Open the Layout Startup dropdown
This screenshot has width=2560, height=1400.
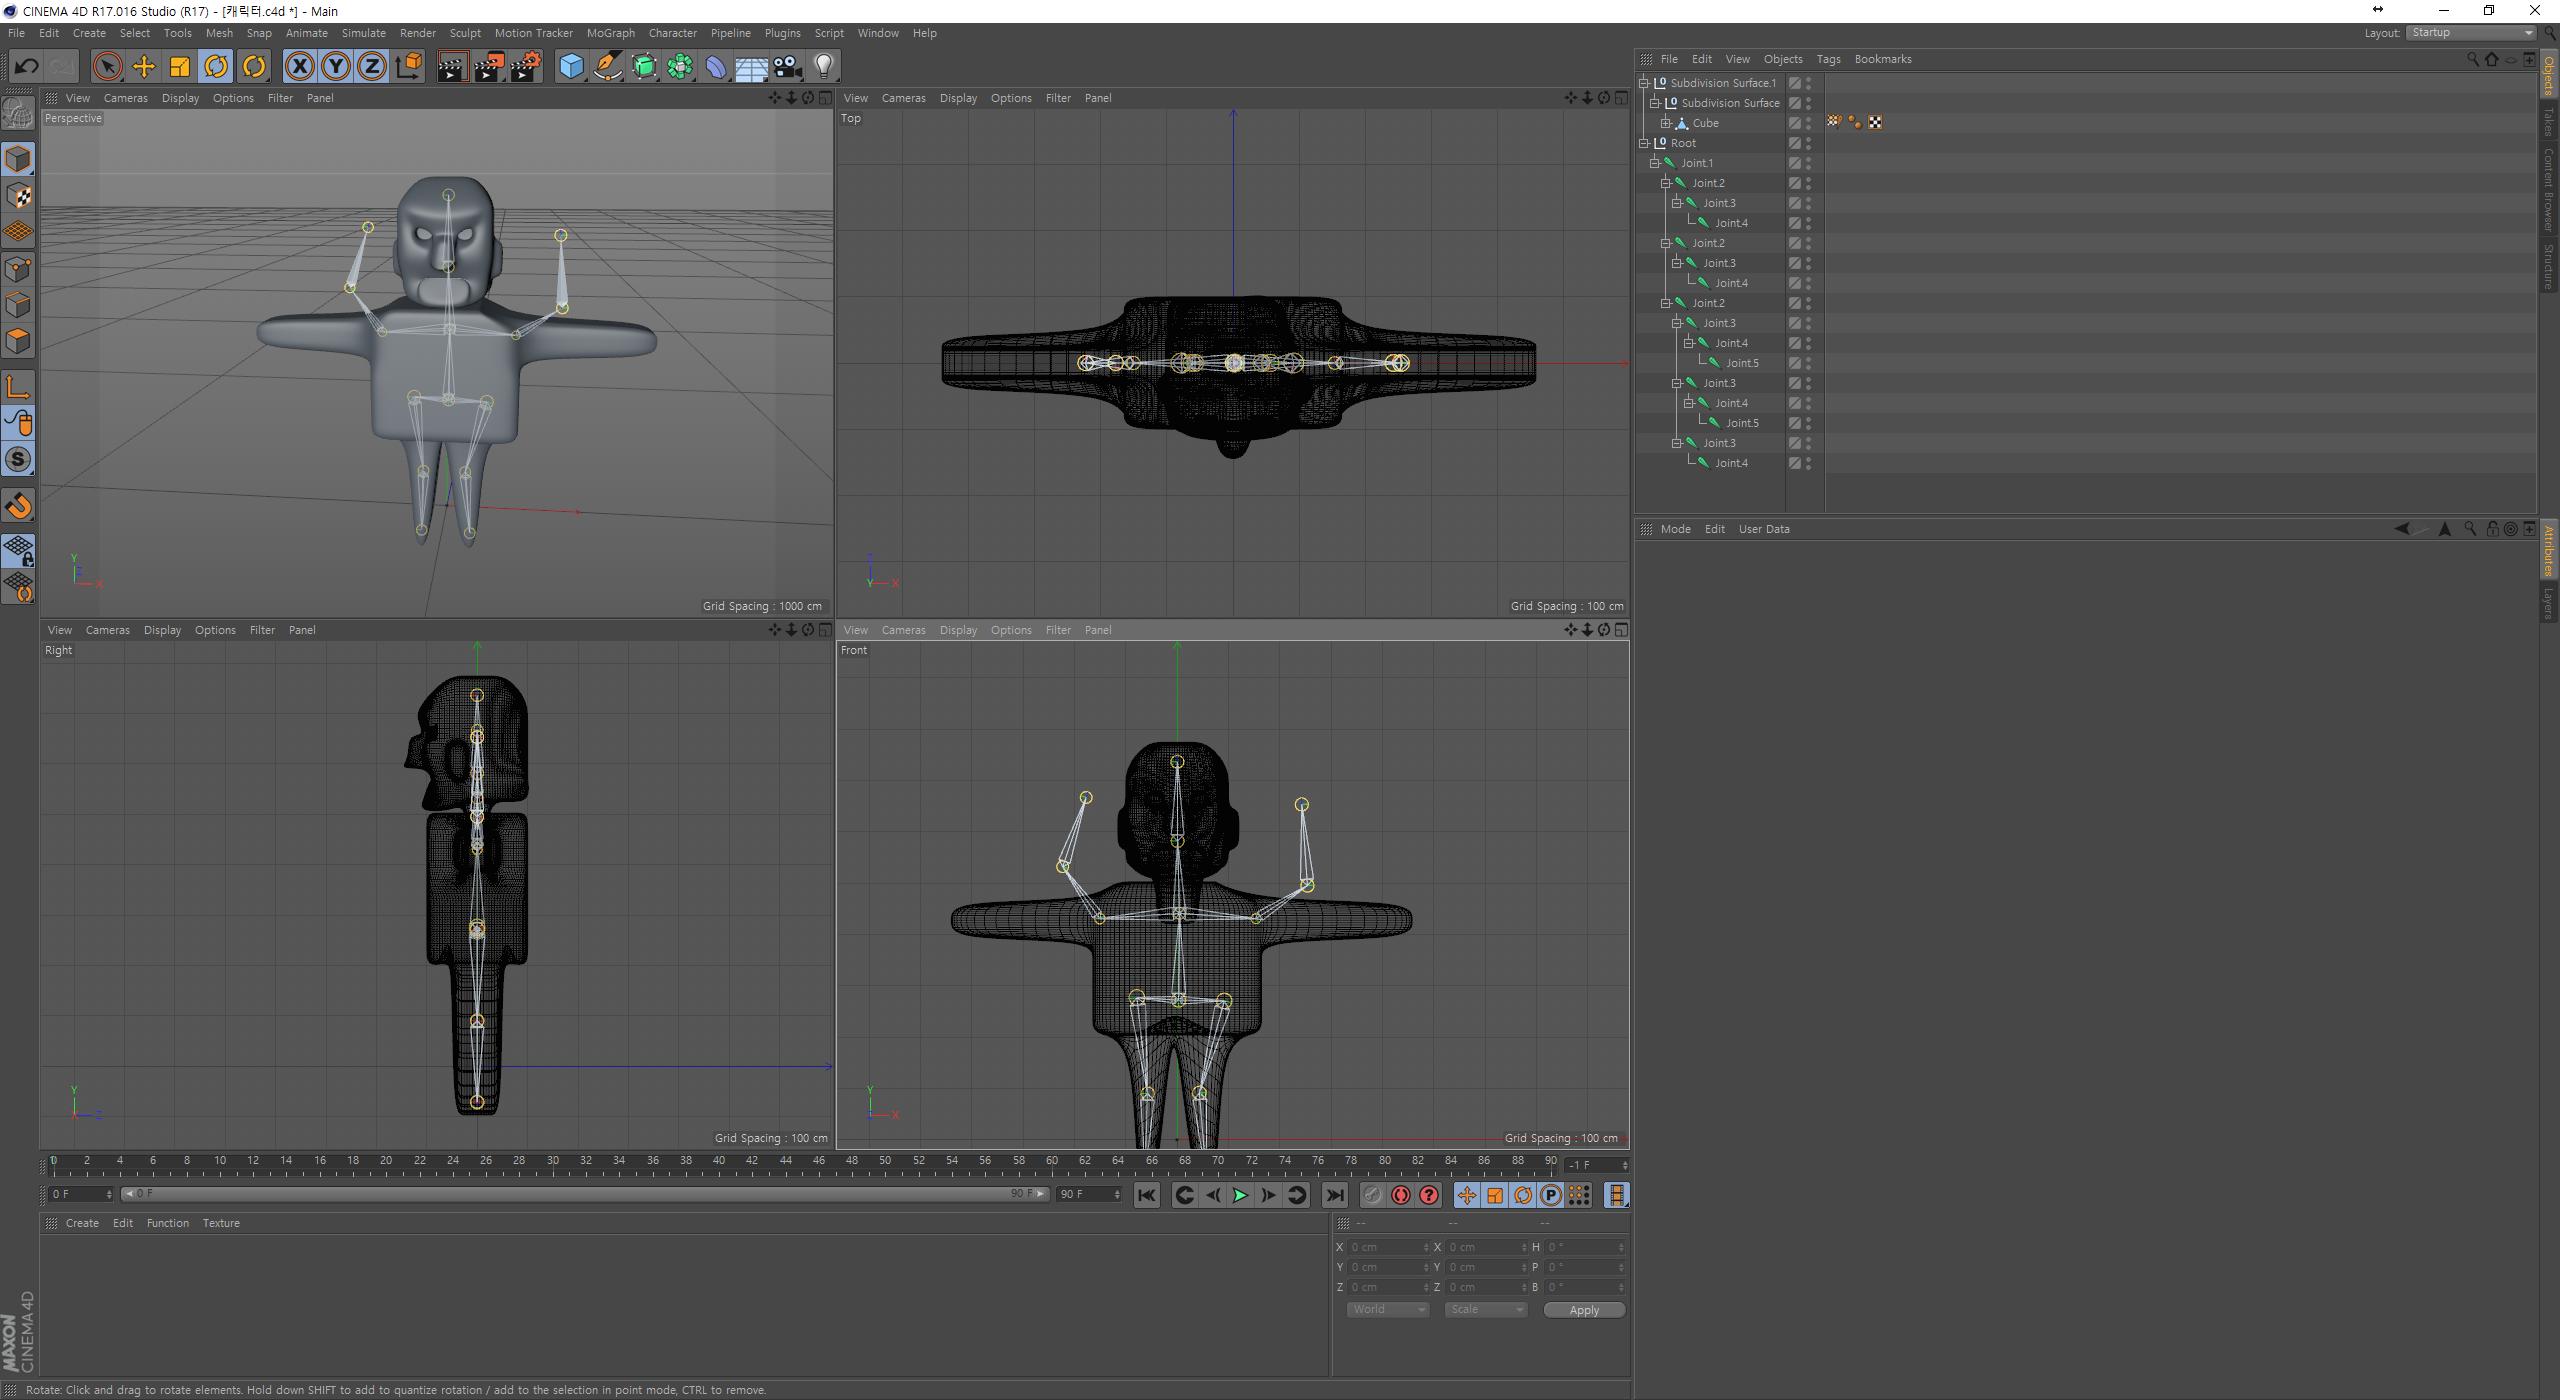tap(2471, 33)
